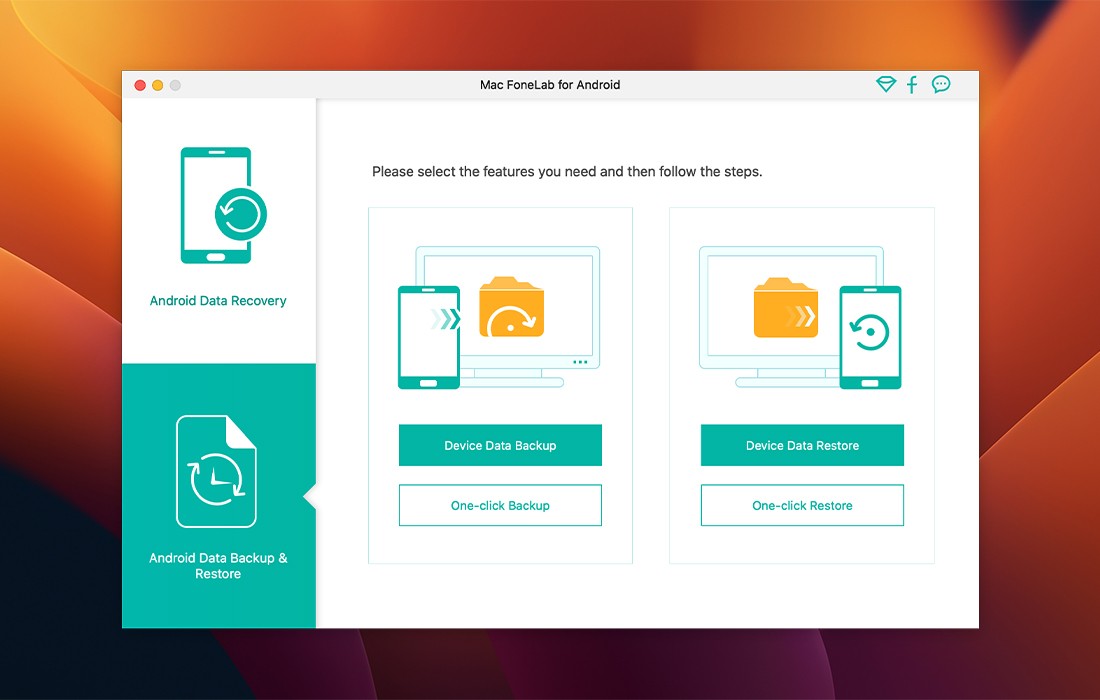1100x700 pixels.
Task: Click the orange folder in the restore illustration
Action: 785,307
